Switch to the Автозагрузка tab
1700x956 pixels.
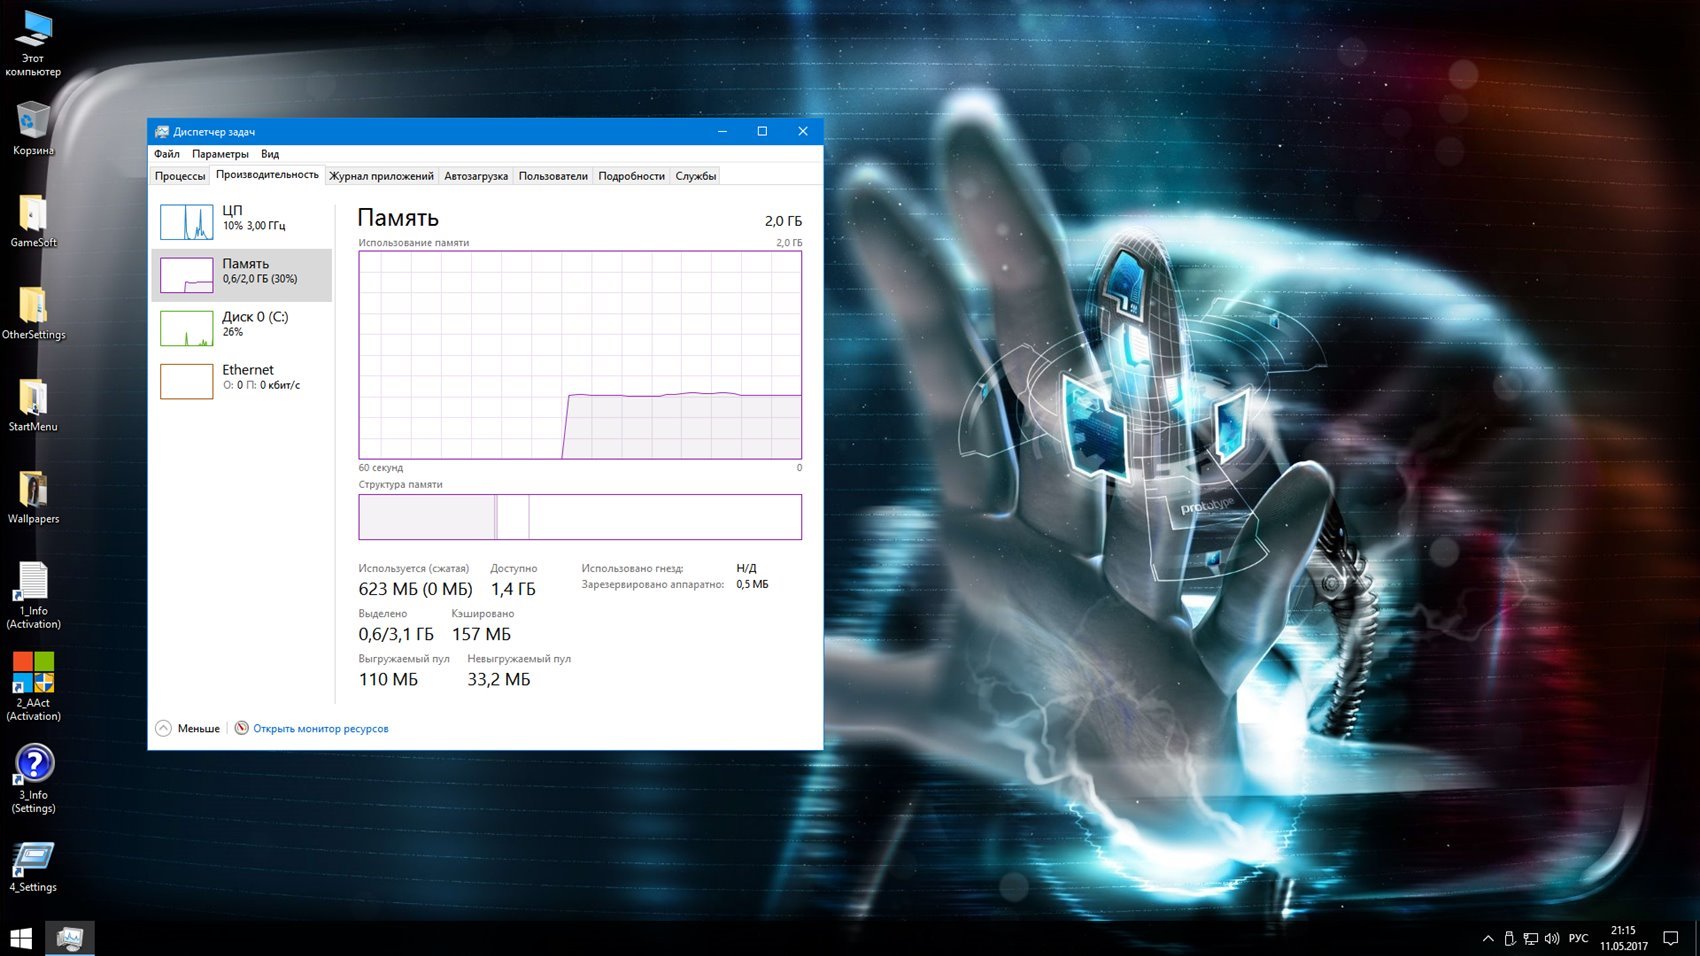click(476, 176)
